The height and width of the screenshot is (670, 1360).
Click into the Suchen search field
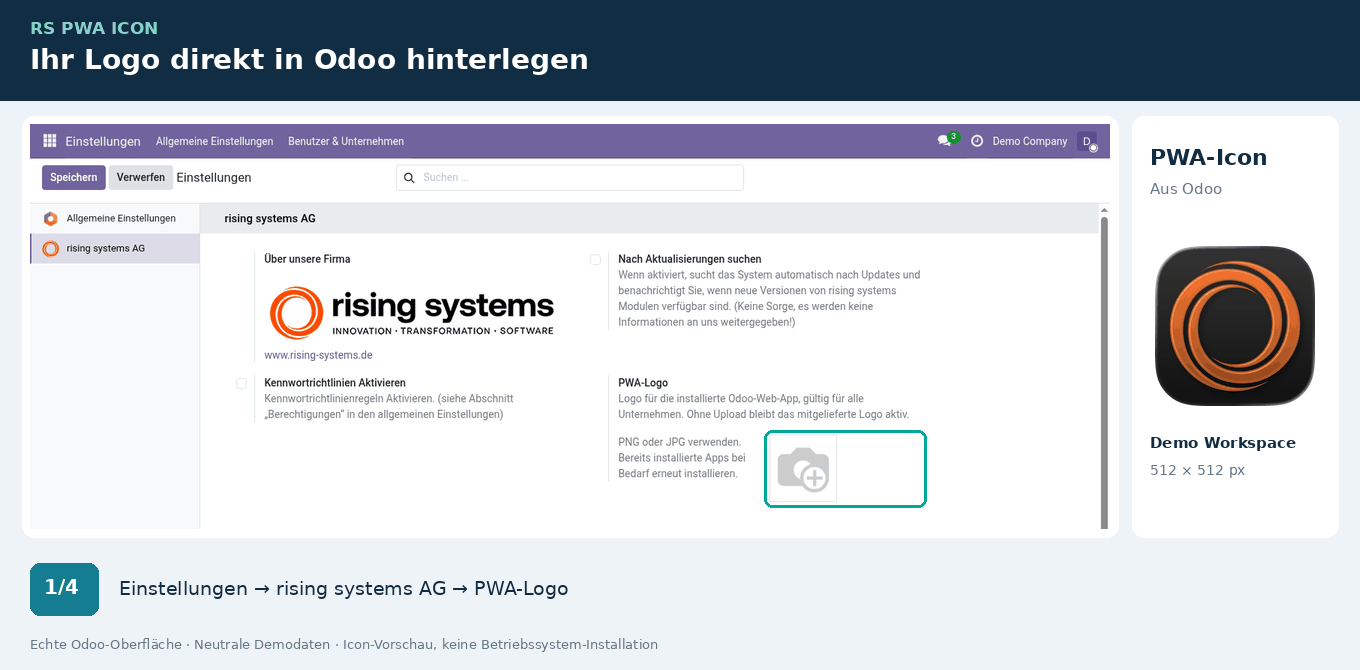point(570,178)
